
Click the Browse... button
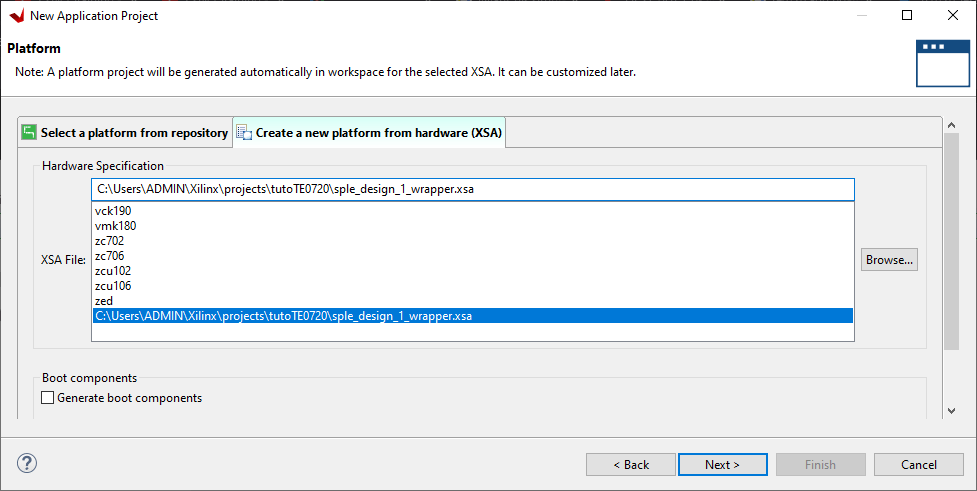click(x=889, y=260)
